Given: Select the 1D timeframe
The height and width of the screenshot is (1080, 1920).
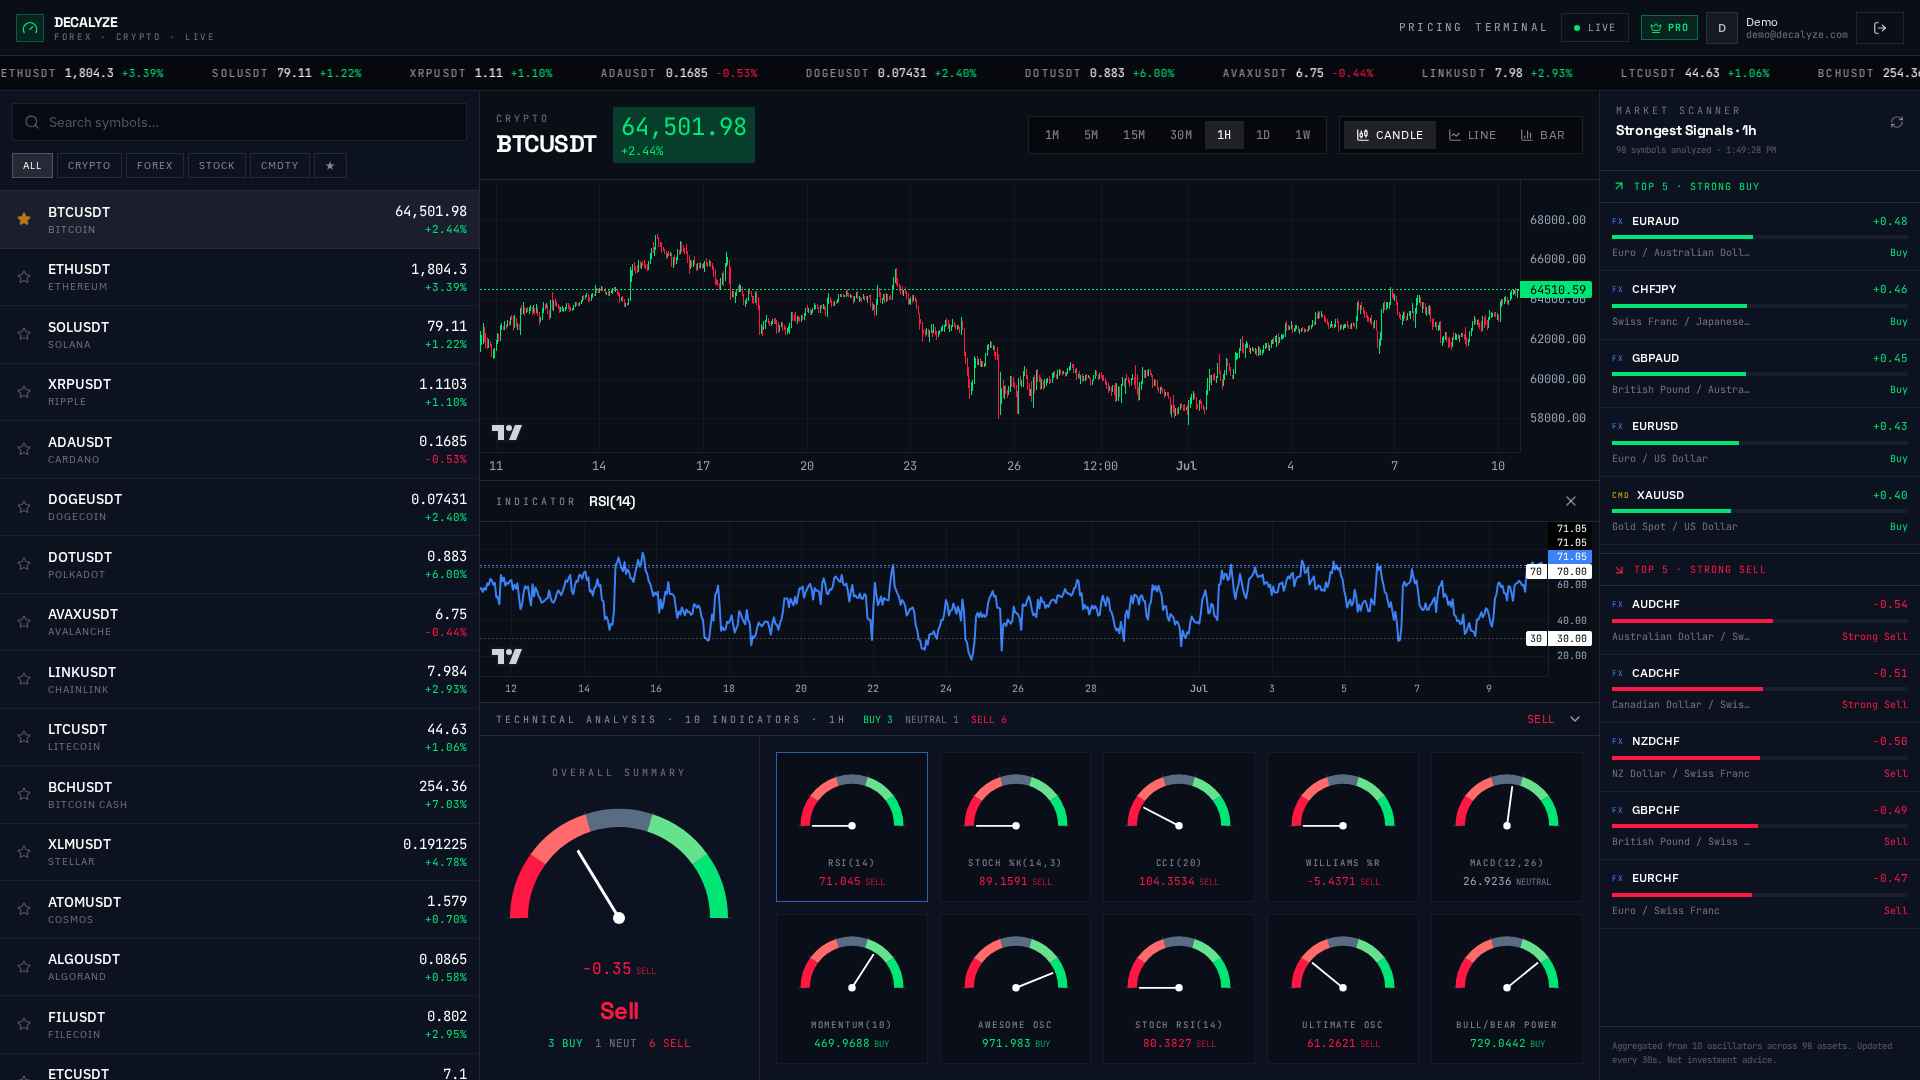Looking at the screenshot, I should tap(1263, 135).
